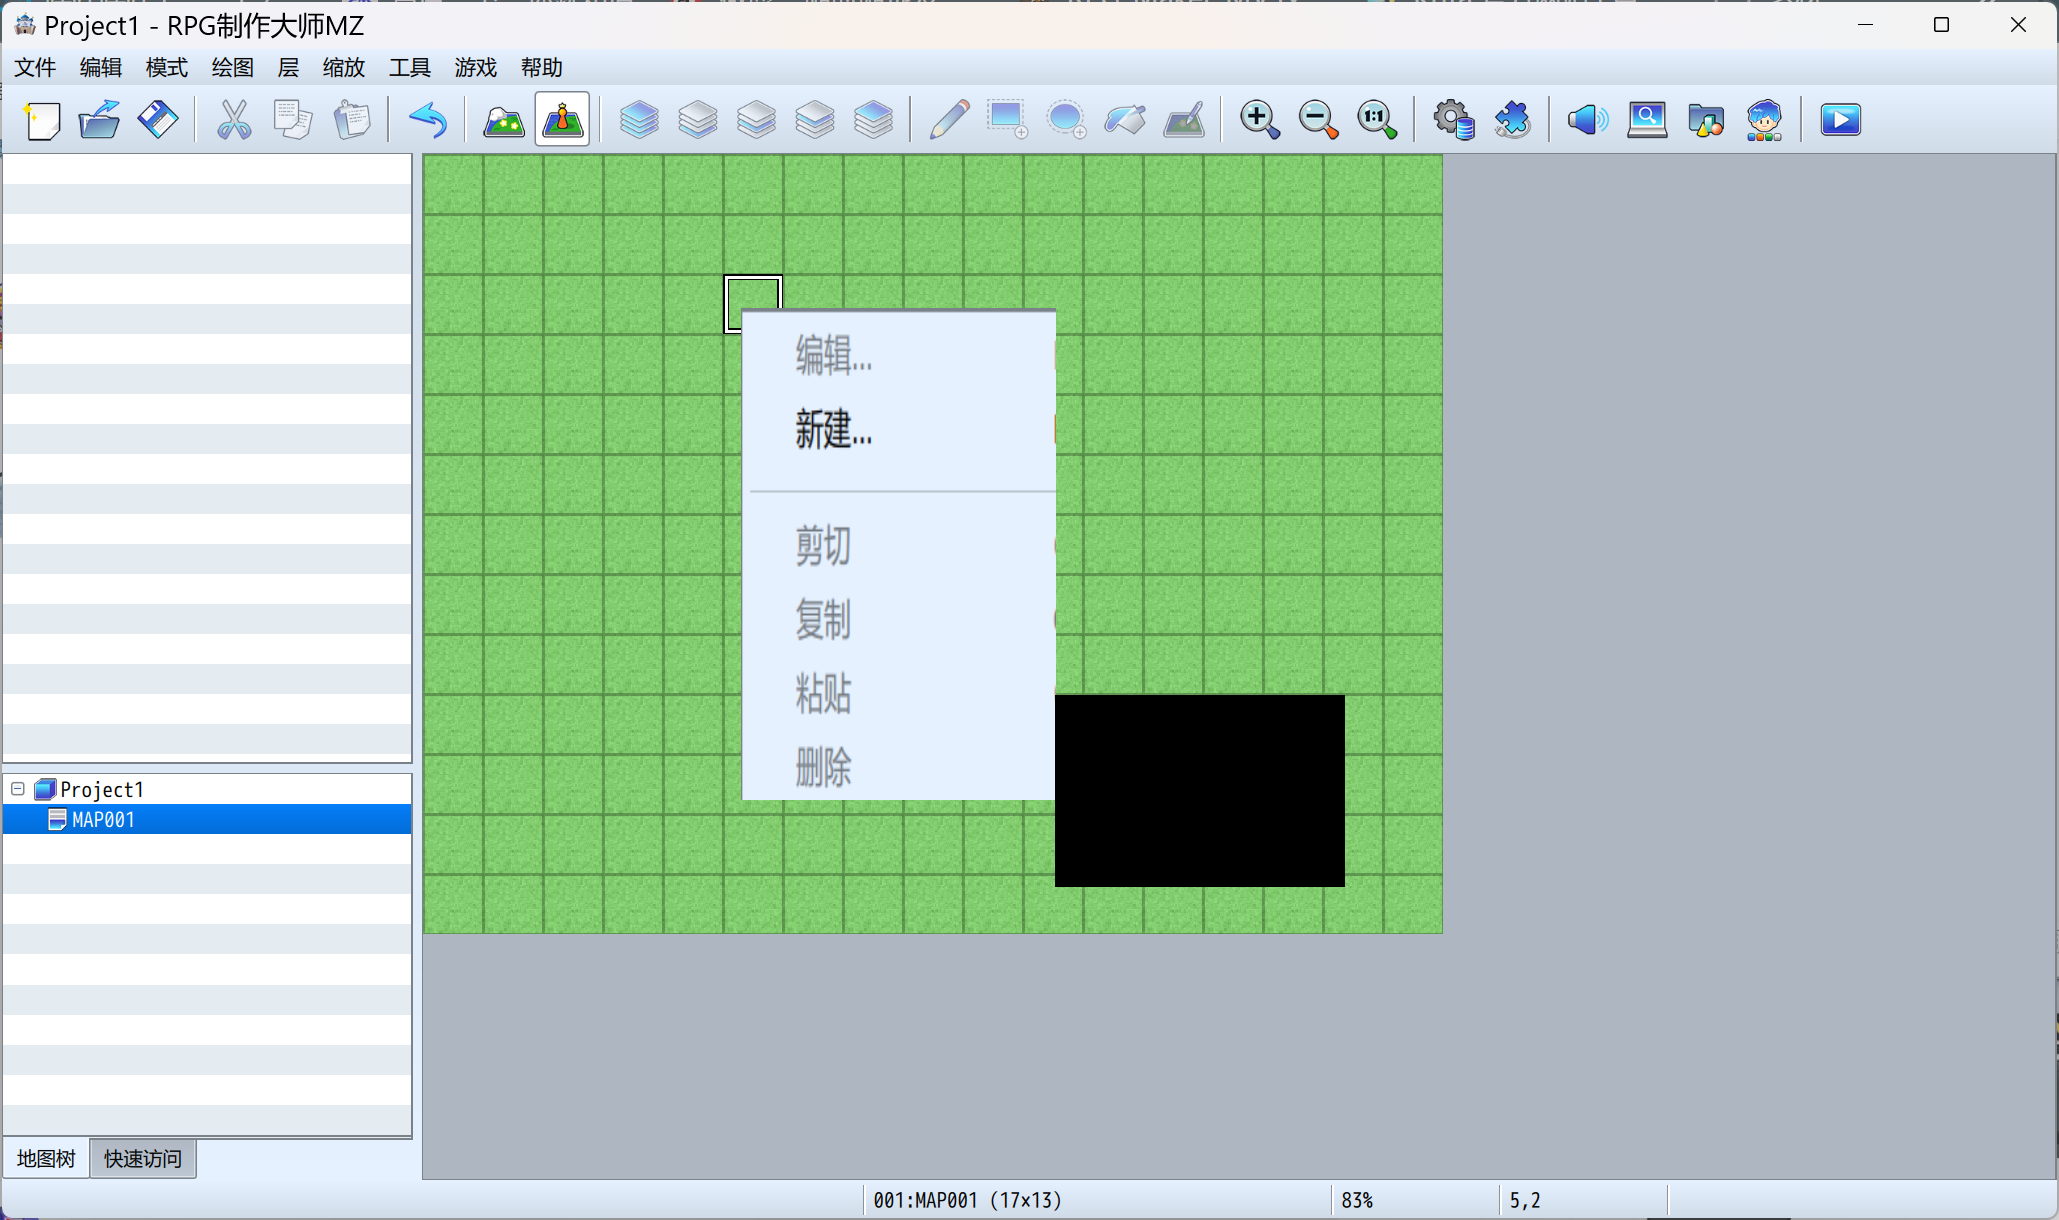This screenshot has width=2059, height=1220.
Task: Collapse the Project1 tree node
Action: pyautogui.click(x=18, y=789)
